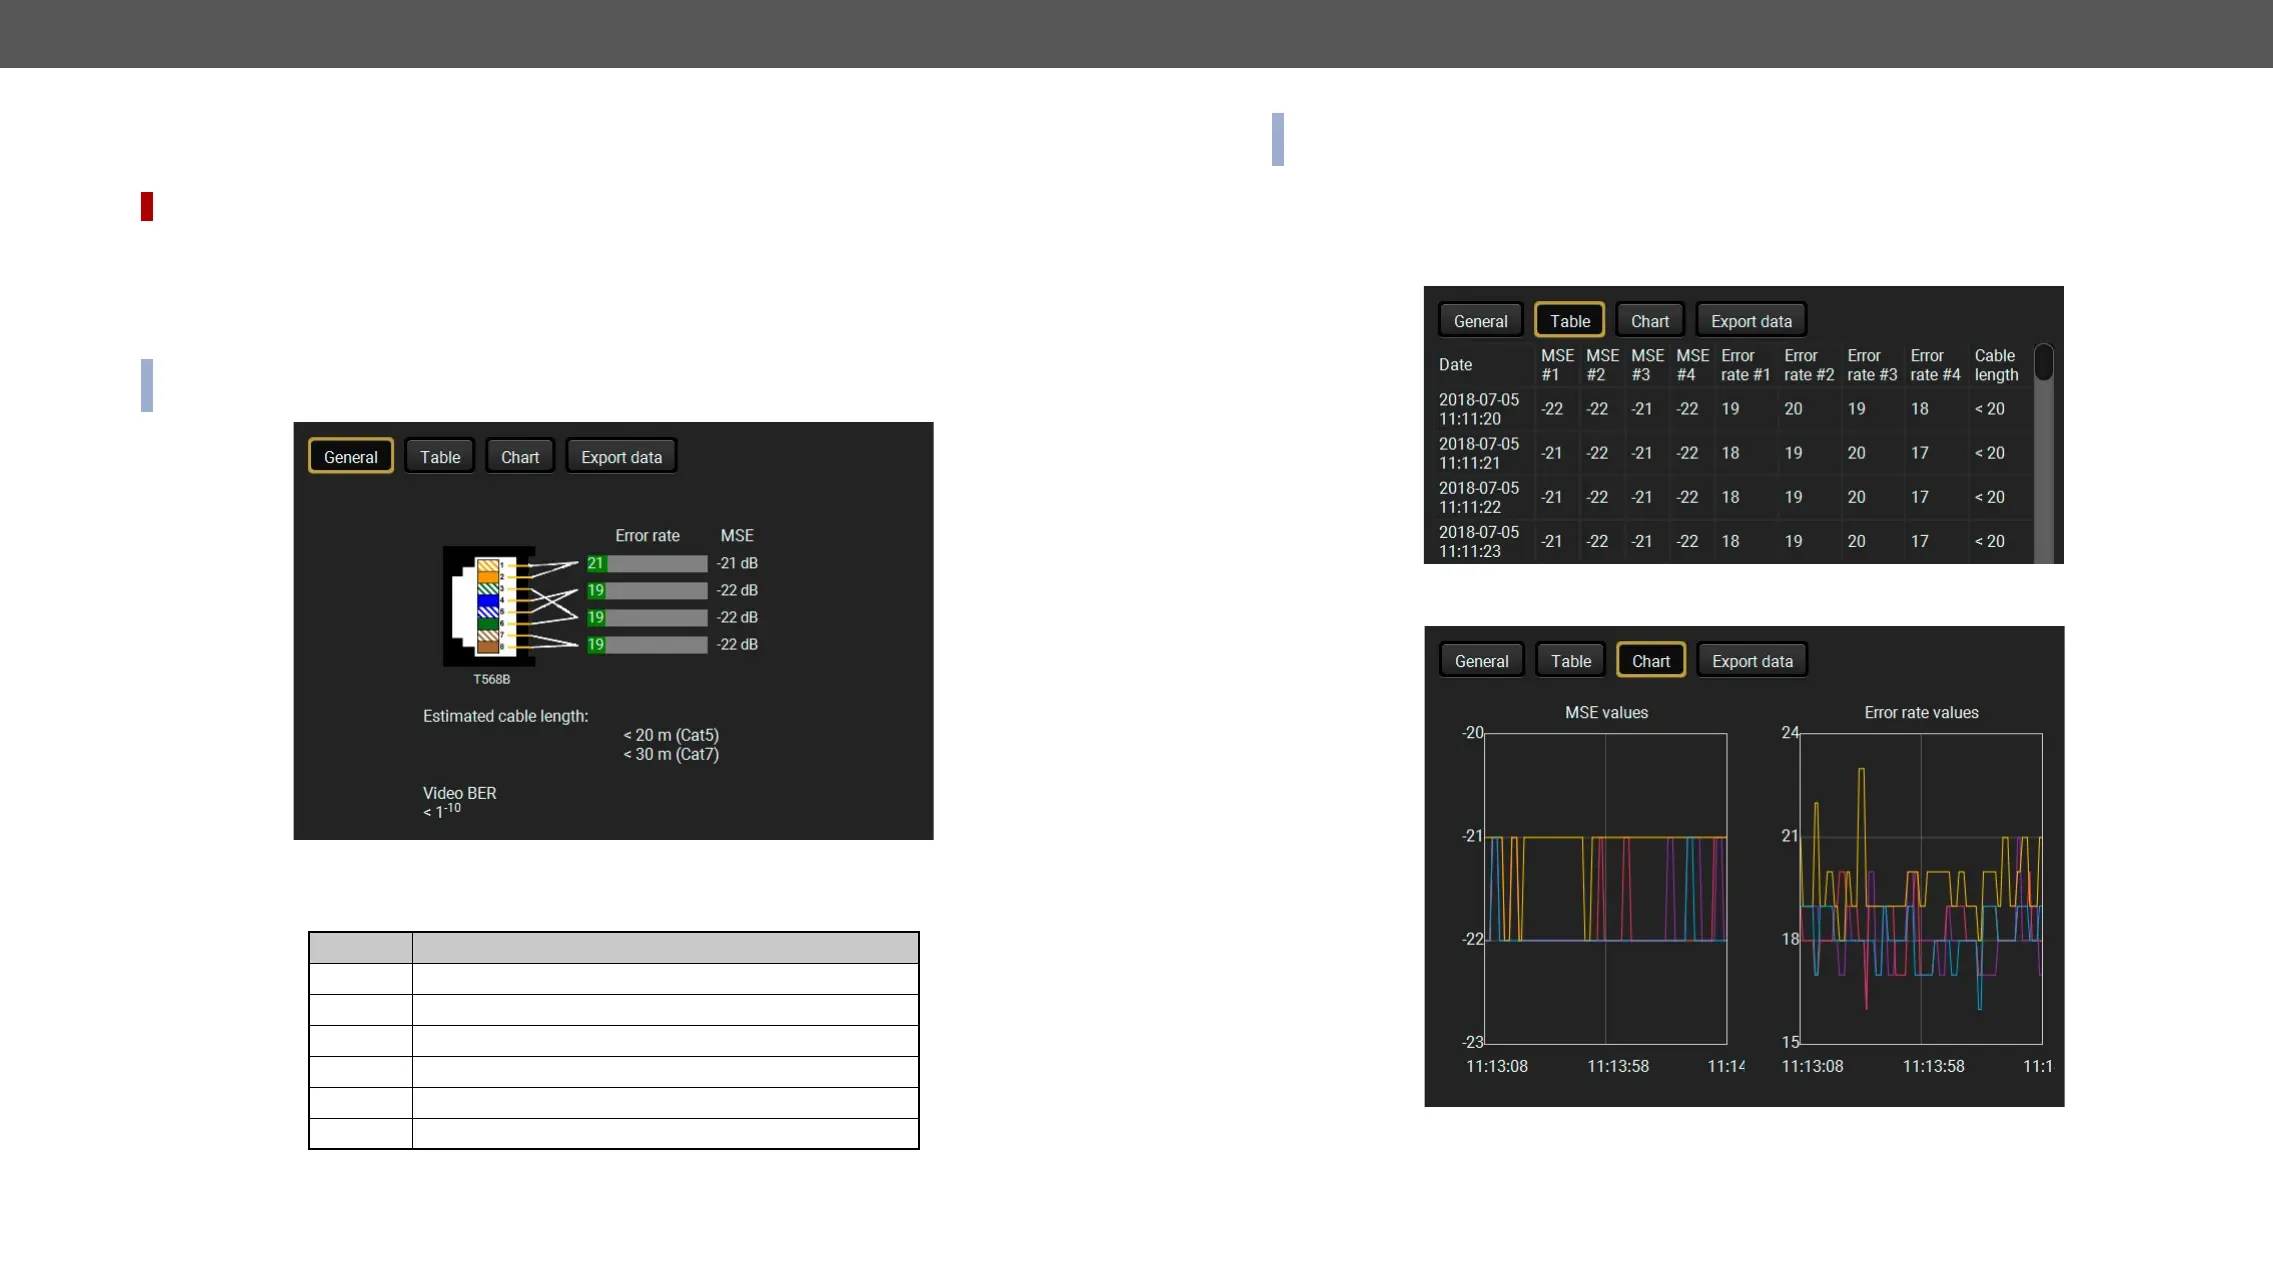Image resolution: width=2273 pixels, height=1276 pixels.
Task: Click inside the MSE values chart
Action: tap(1605, 889)
